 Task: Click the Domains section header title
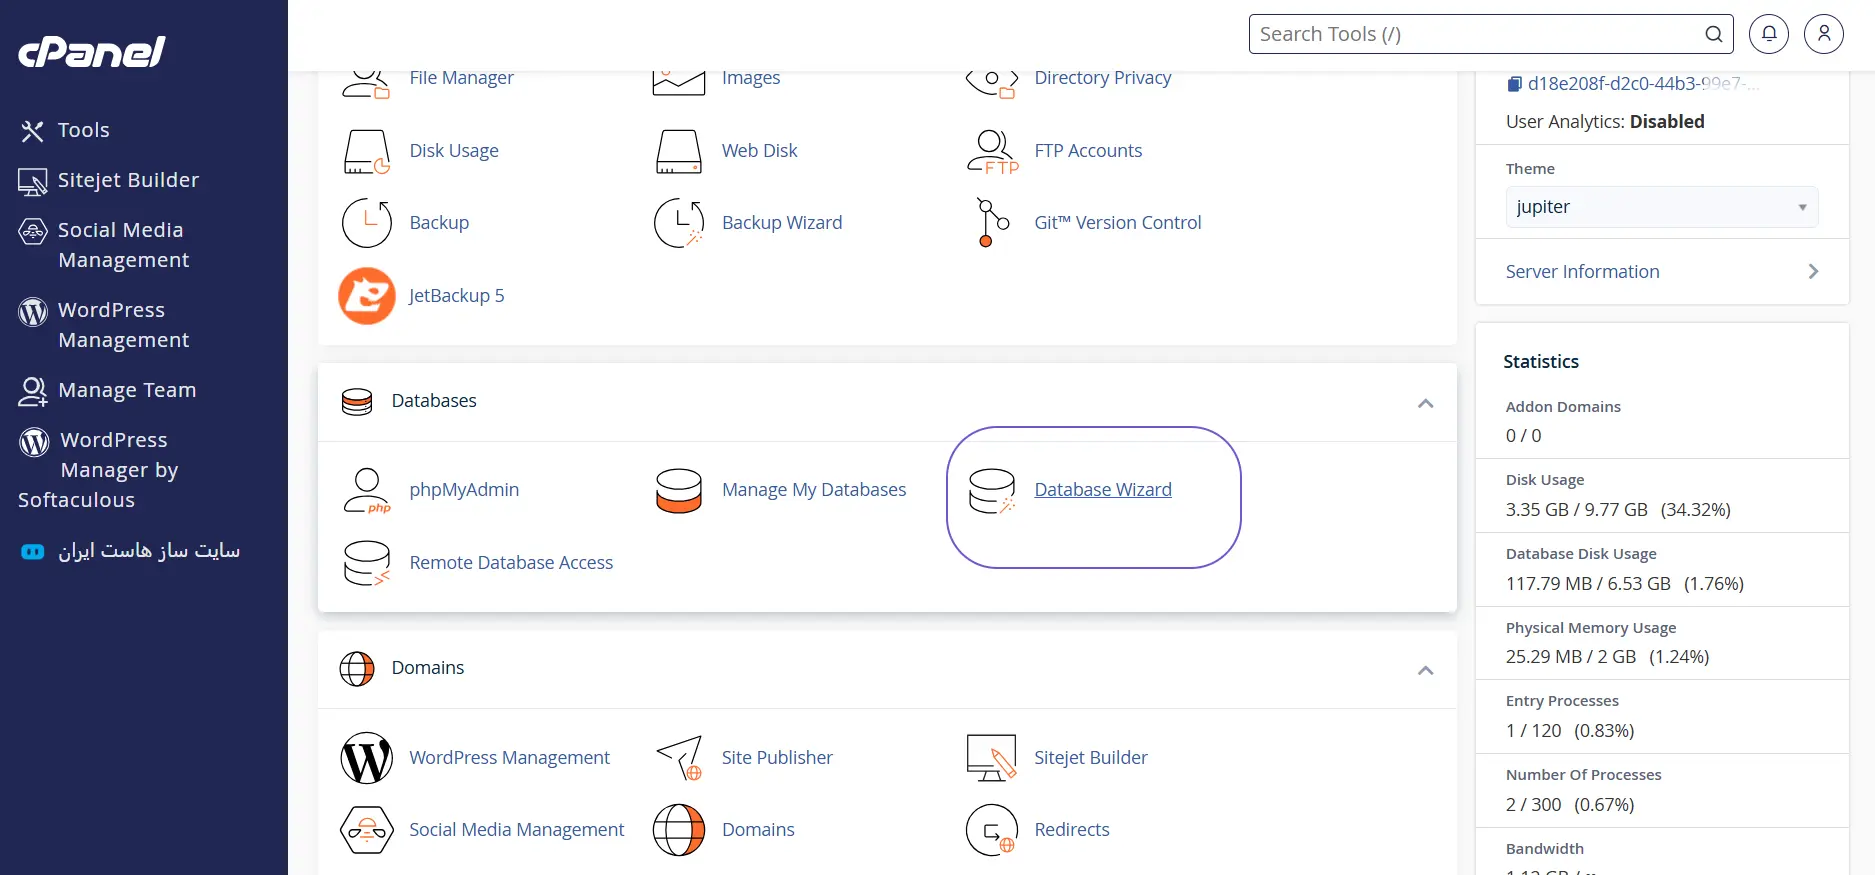click(428, 668)
